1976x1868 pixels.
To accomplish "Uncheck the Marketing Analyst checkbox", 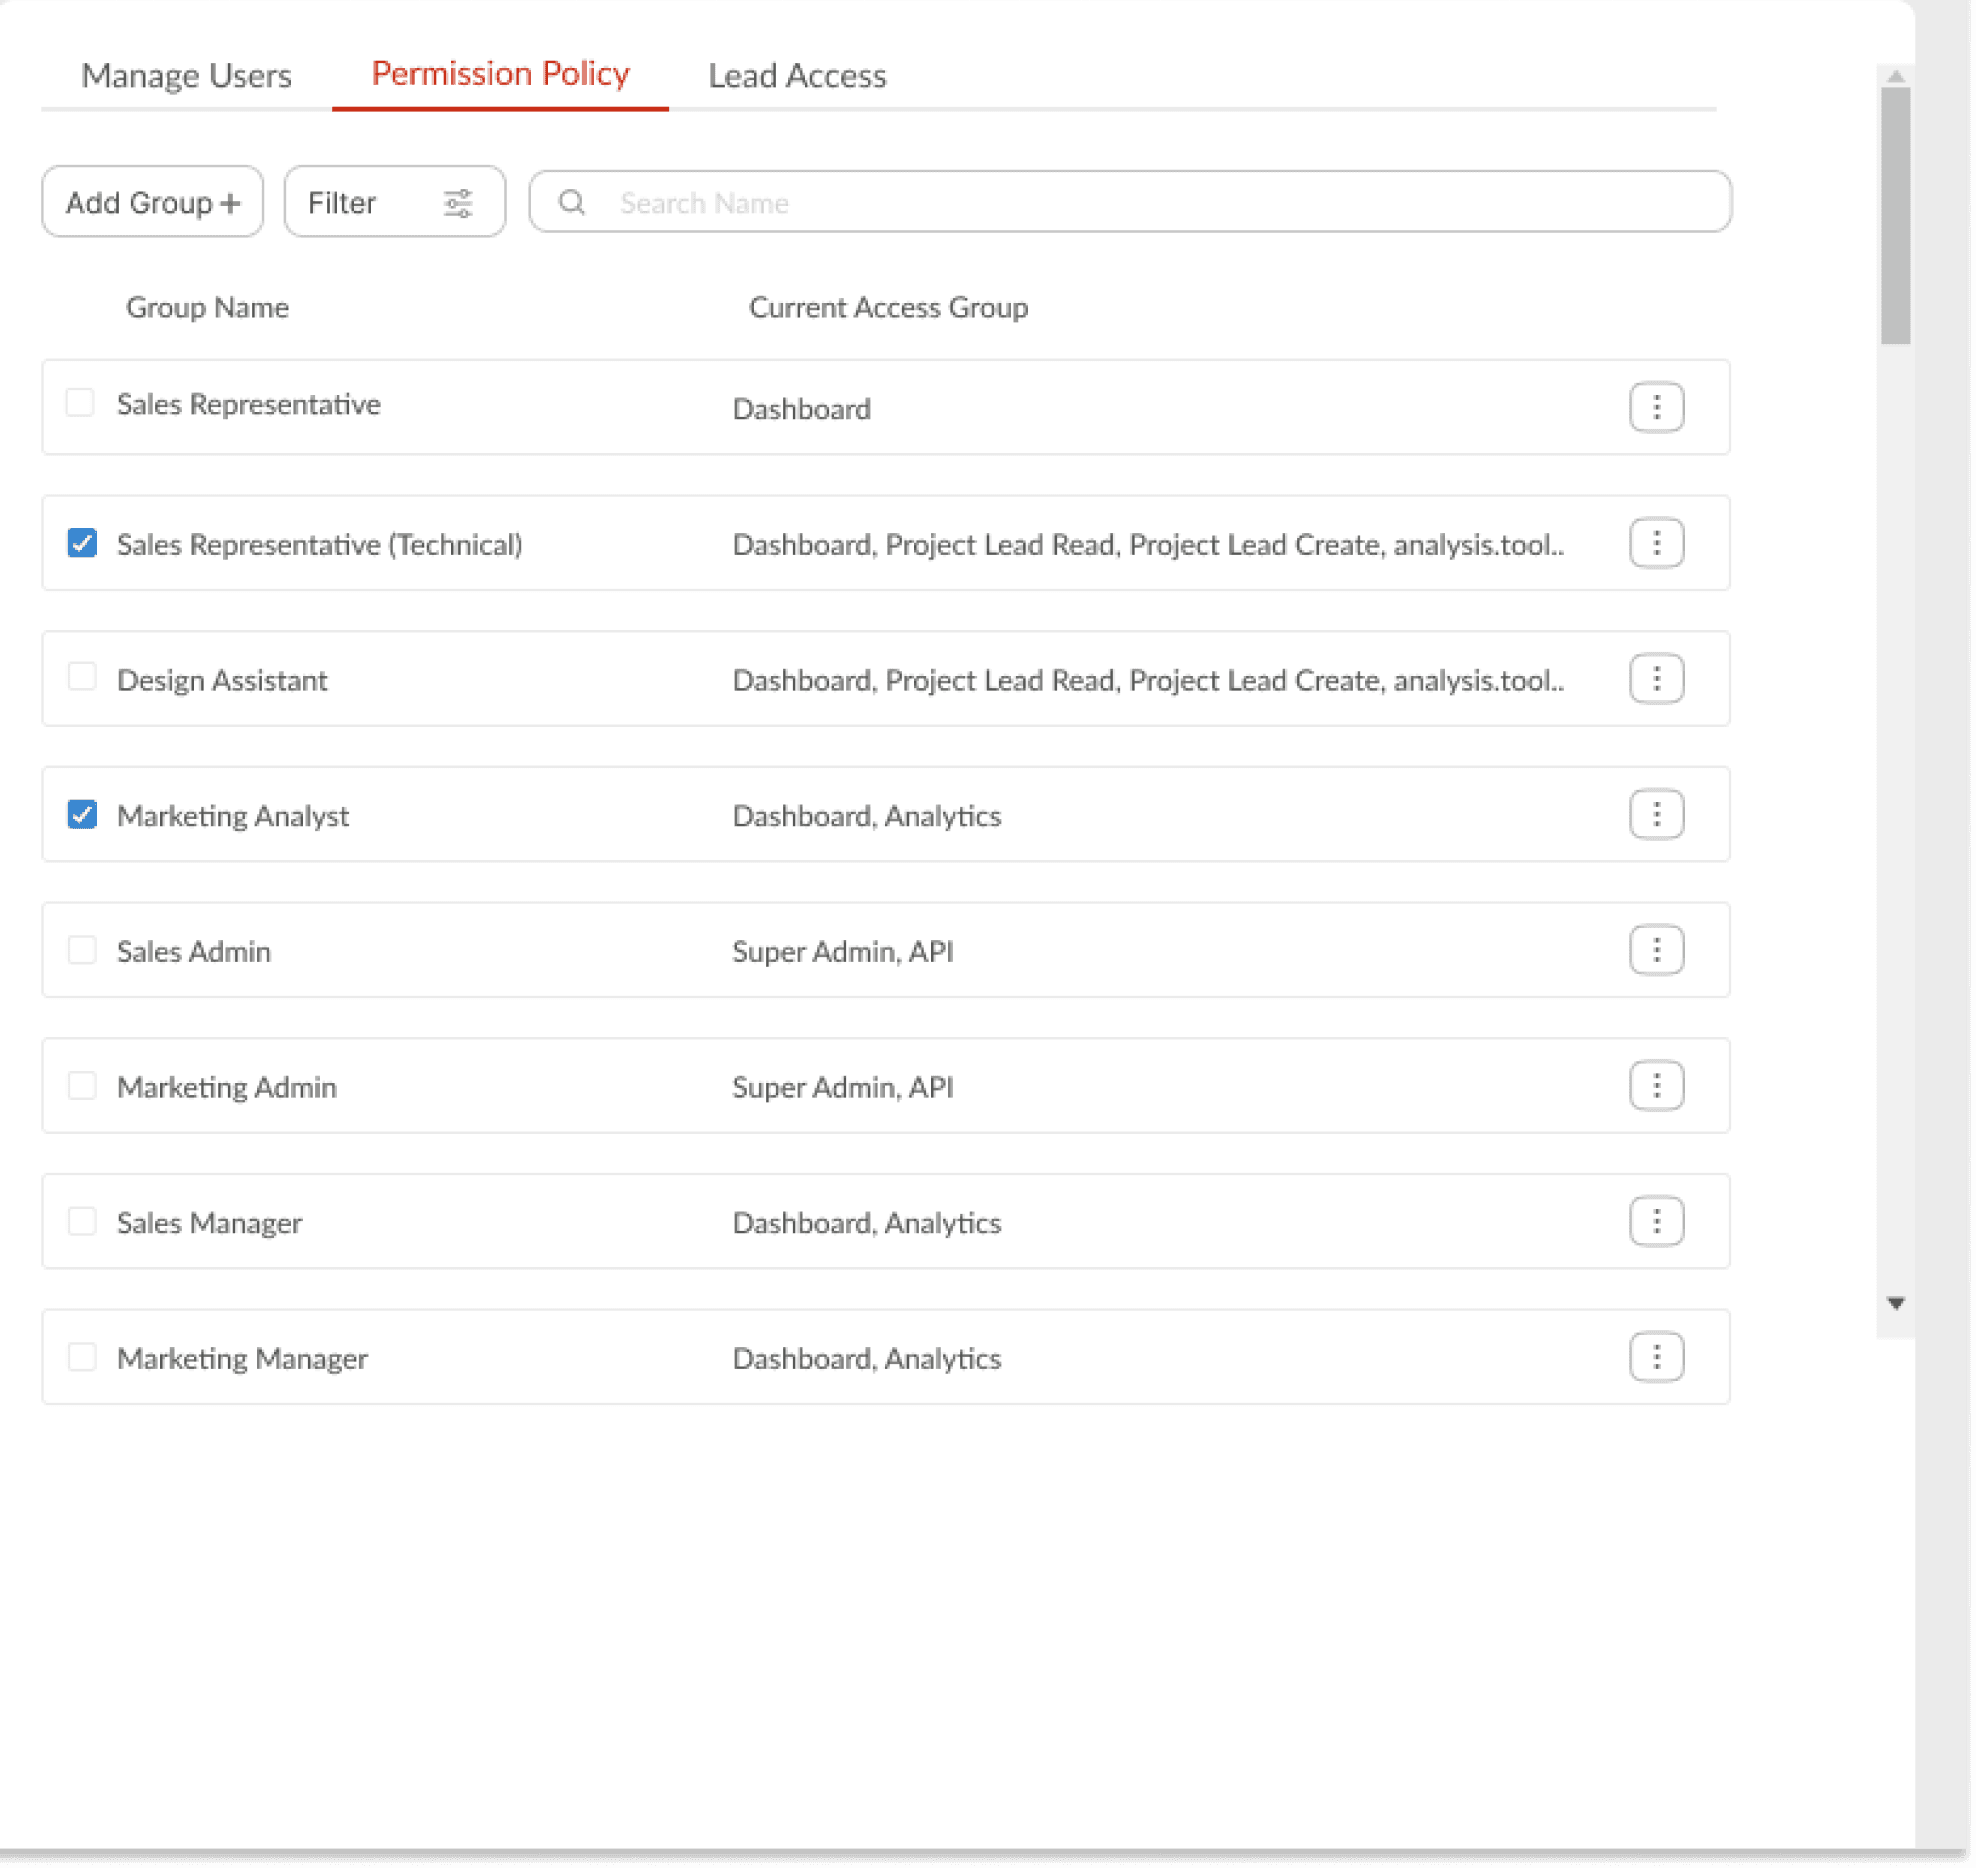I will click(82, 815).
